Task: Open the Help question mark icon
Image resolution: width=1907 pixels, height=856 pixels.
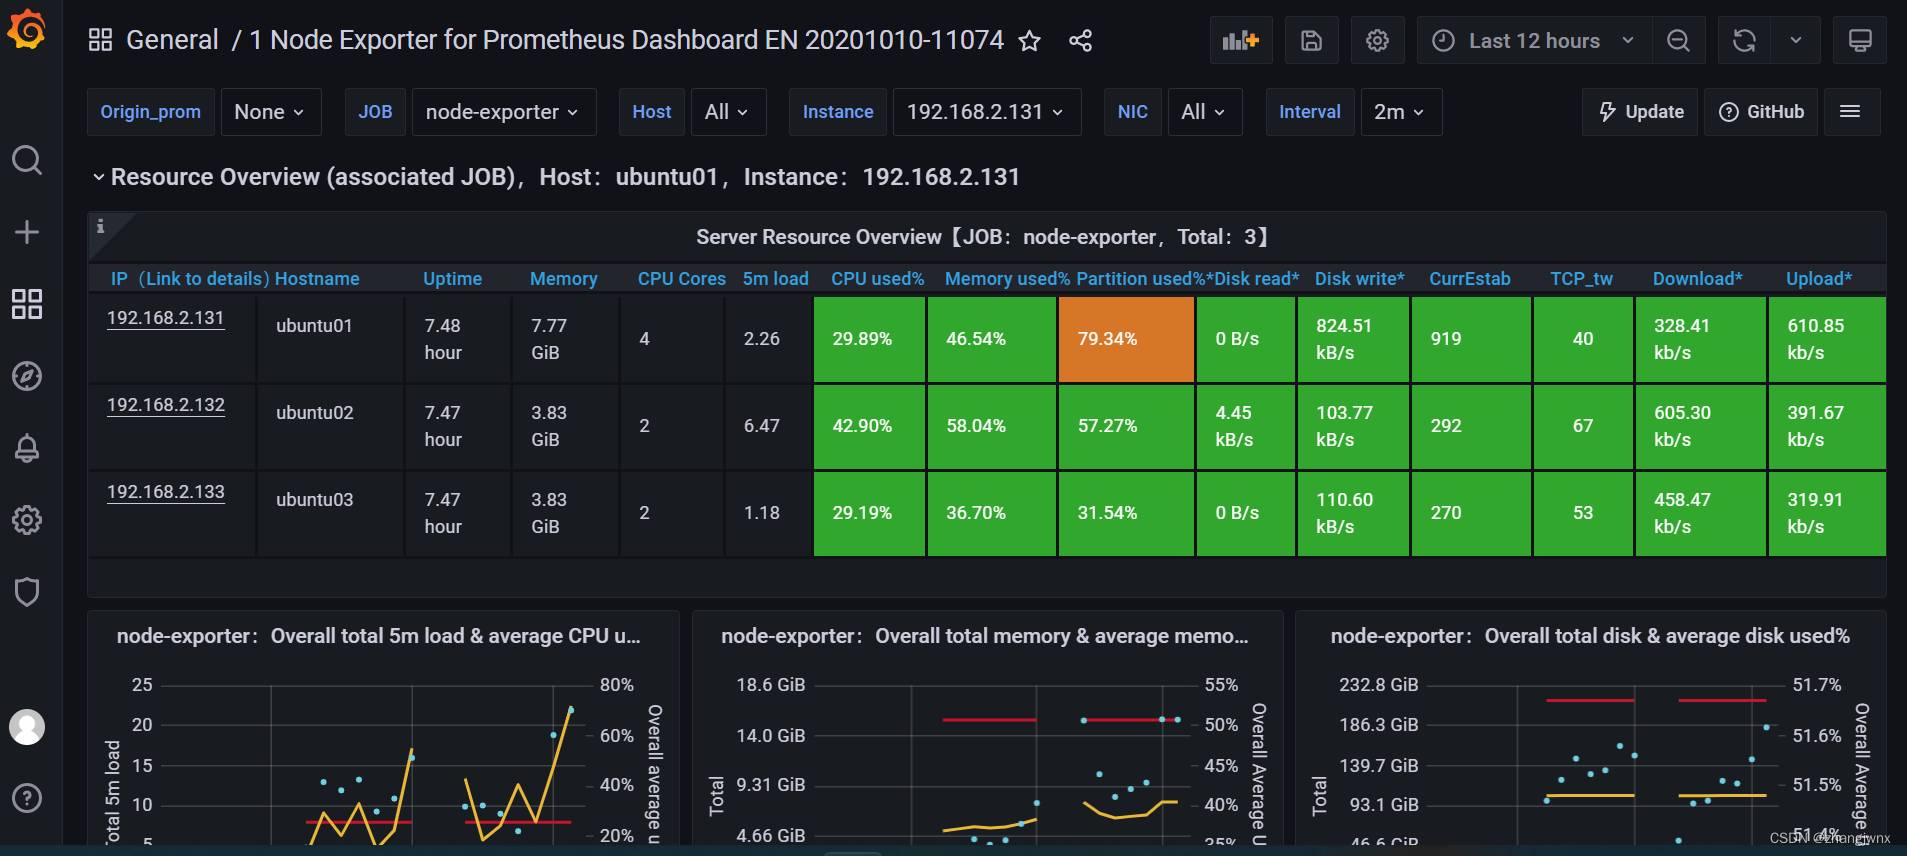Action: tap(27, 798)
